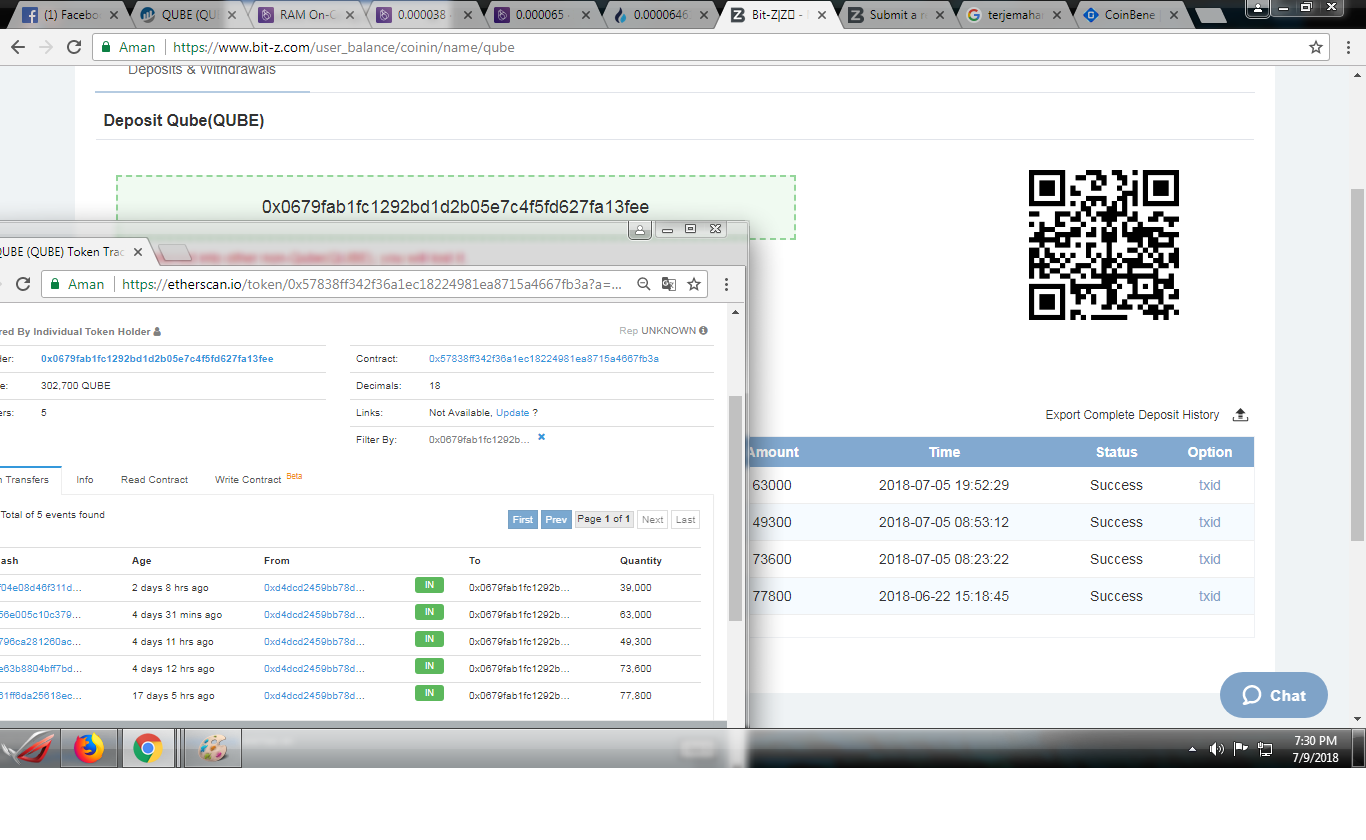The image size is (1366, 840).
Task: Click the Action Center flag icon in tray
Action: (x=1241, y=748)
